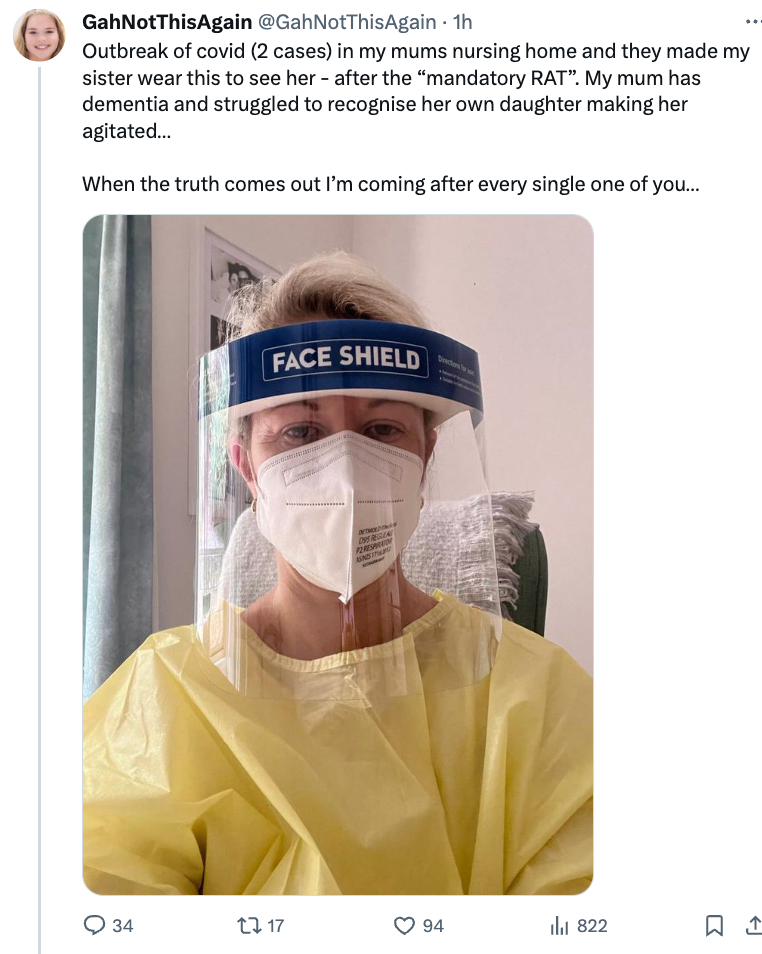
Task: Click the 34 replies count
Action: 122,926
